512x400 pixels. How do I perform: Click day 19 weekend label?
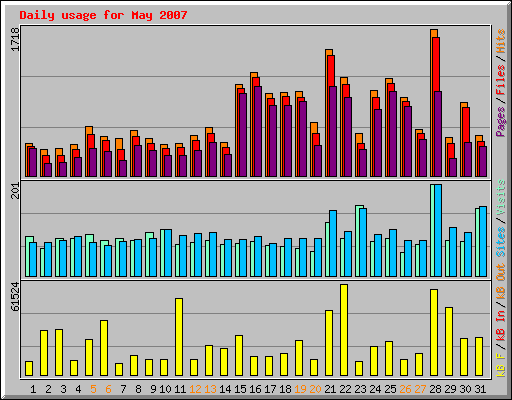pyautogui.click(x=300, y=389)
